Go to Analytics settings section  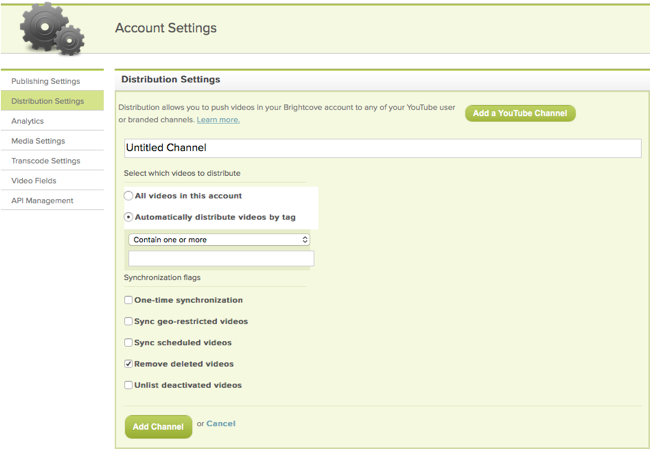coord(28,121)
